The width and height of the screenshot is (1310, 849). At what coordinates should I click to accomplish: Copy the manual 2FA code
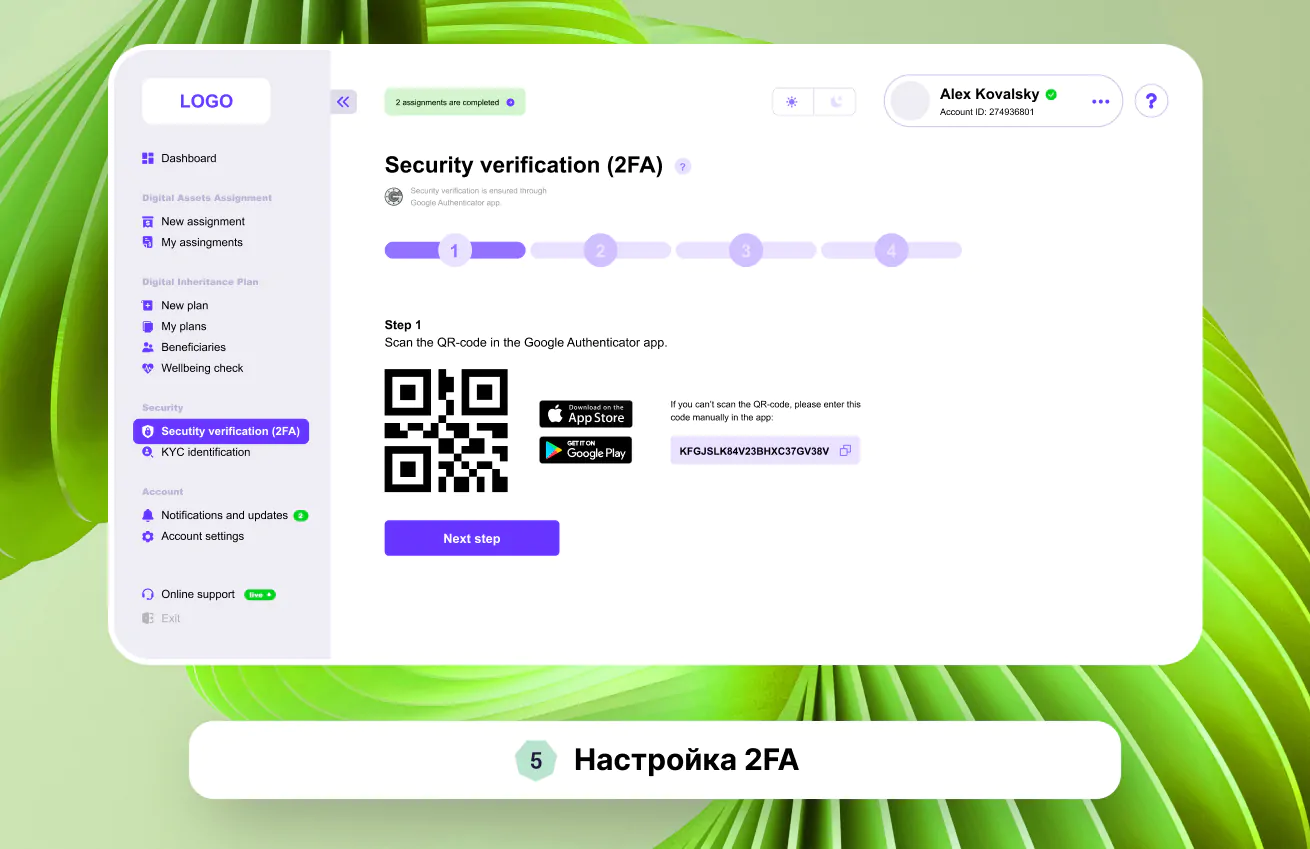845,450
